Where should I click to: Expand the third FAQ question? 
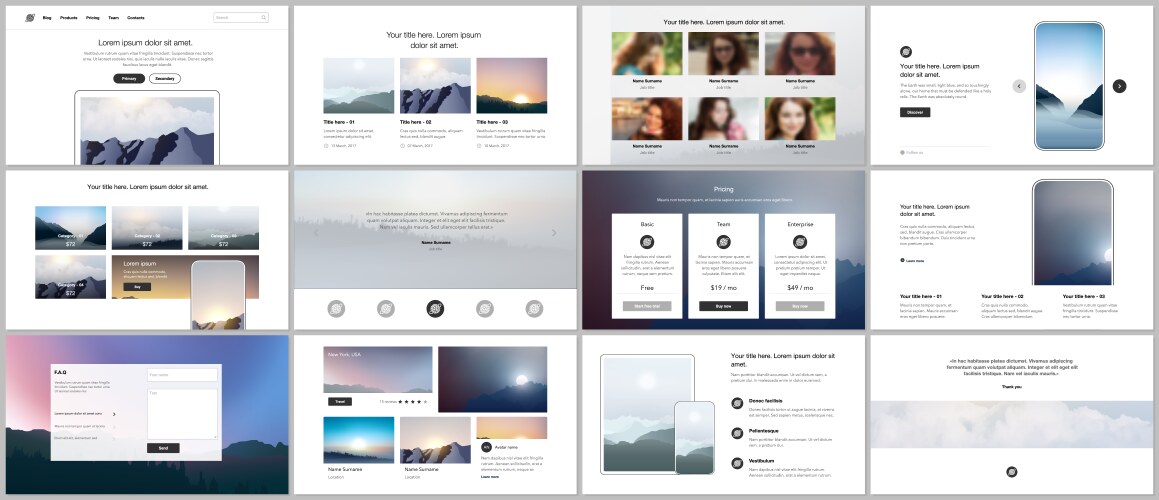tap(113, 438)
